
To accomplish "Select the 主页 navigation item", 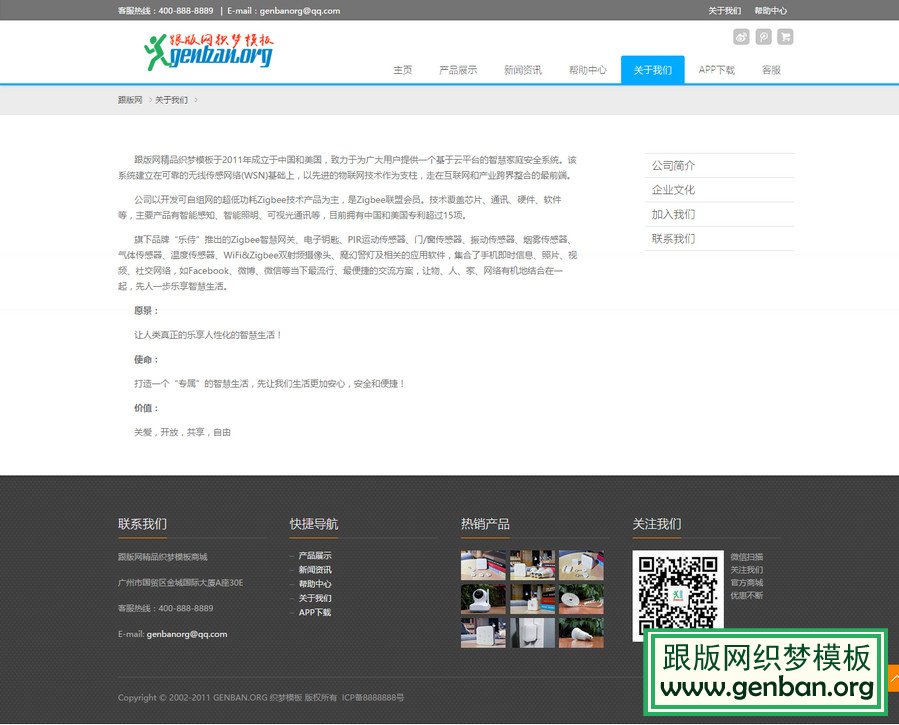I will click(x=403, y=70).
